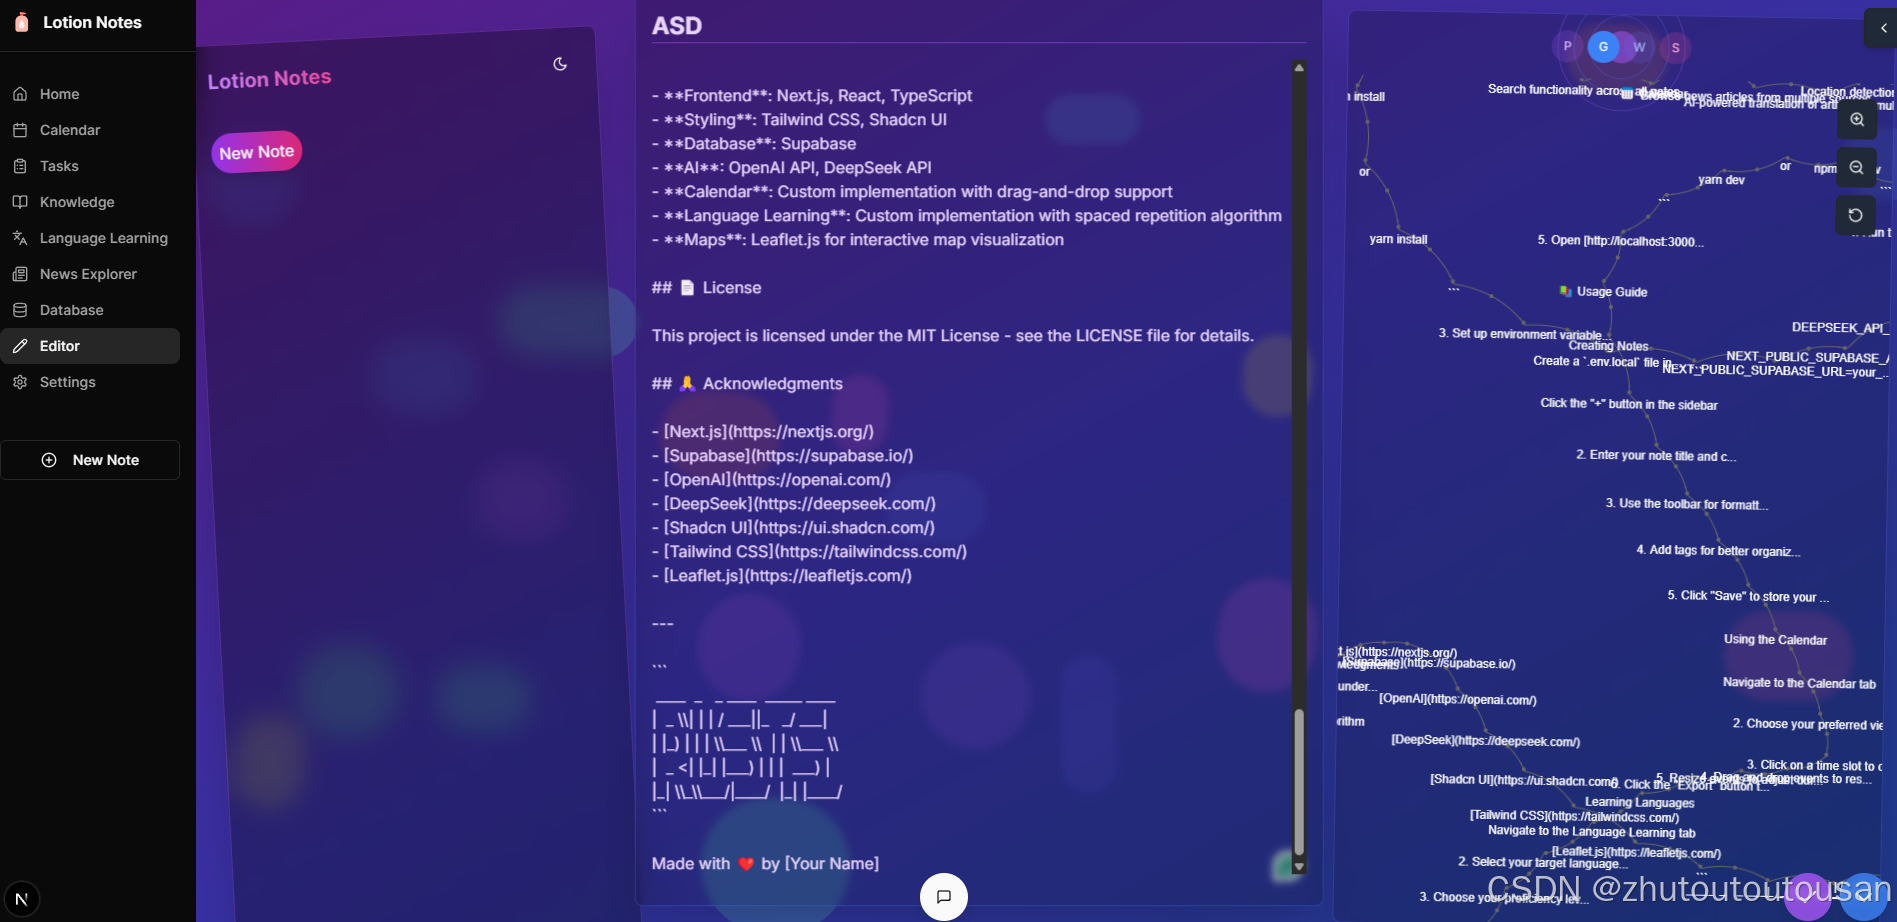Select the blue G avatar circle

coord(1603,46)
